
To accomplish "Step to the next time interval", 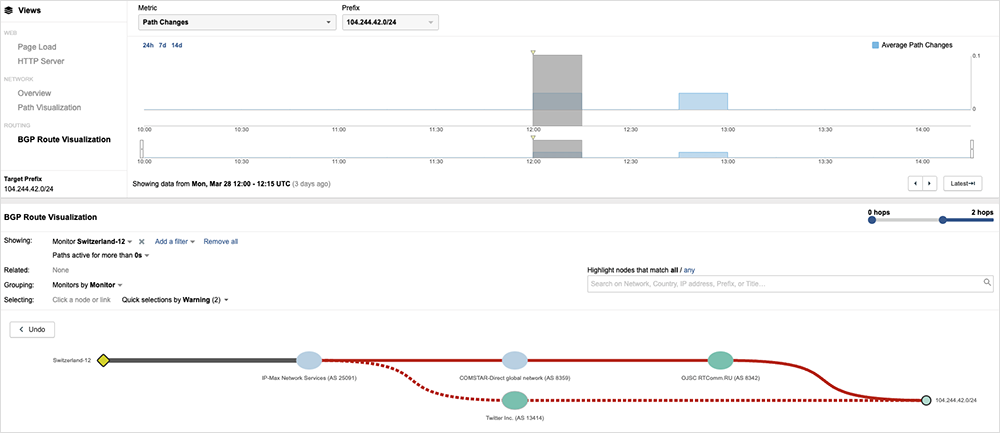I will pyautogui.click(x=930, y=183).
